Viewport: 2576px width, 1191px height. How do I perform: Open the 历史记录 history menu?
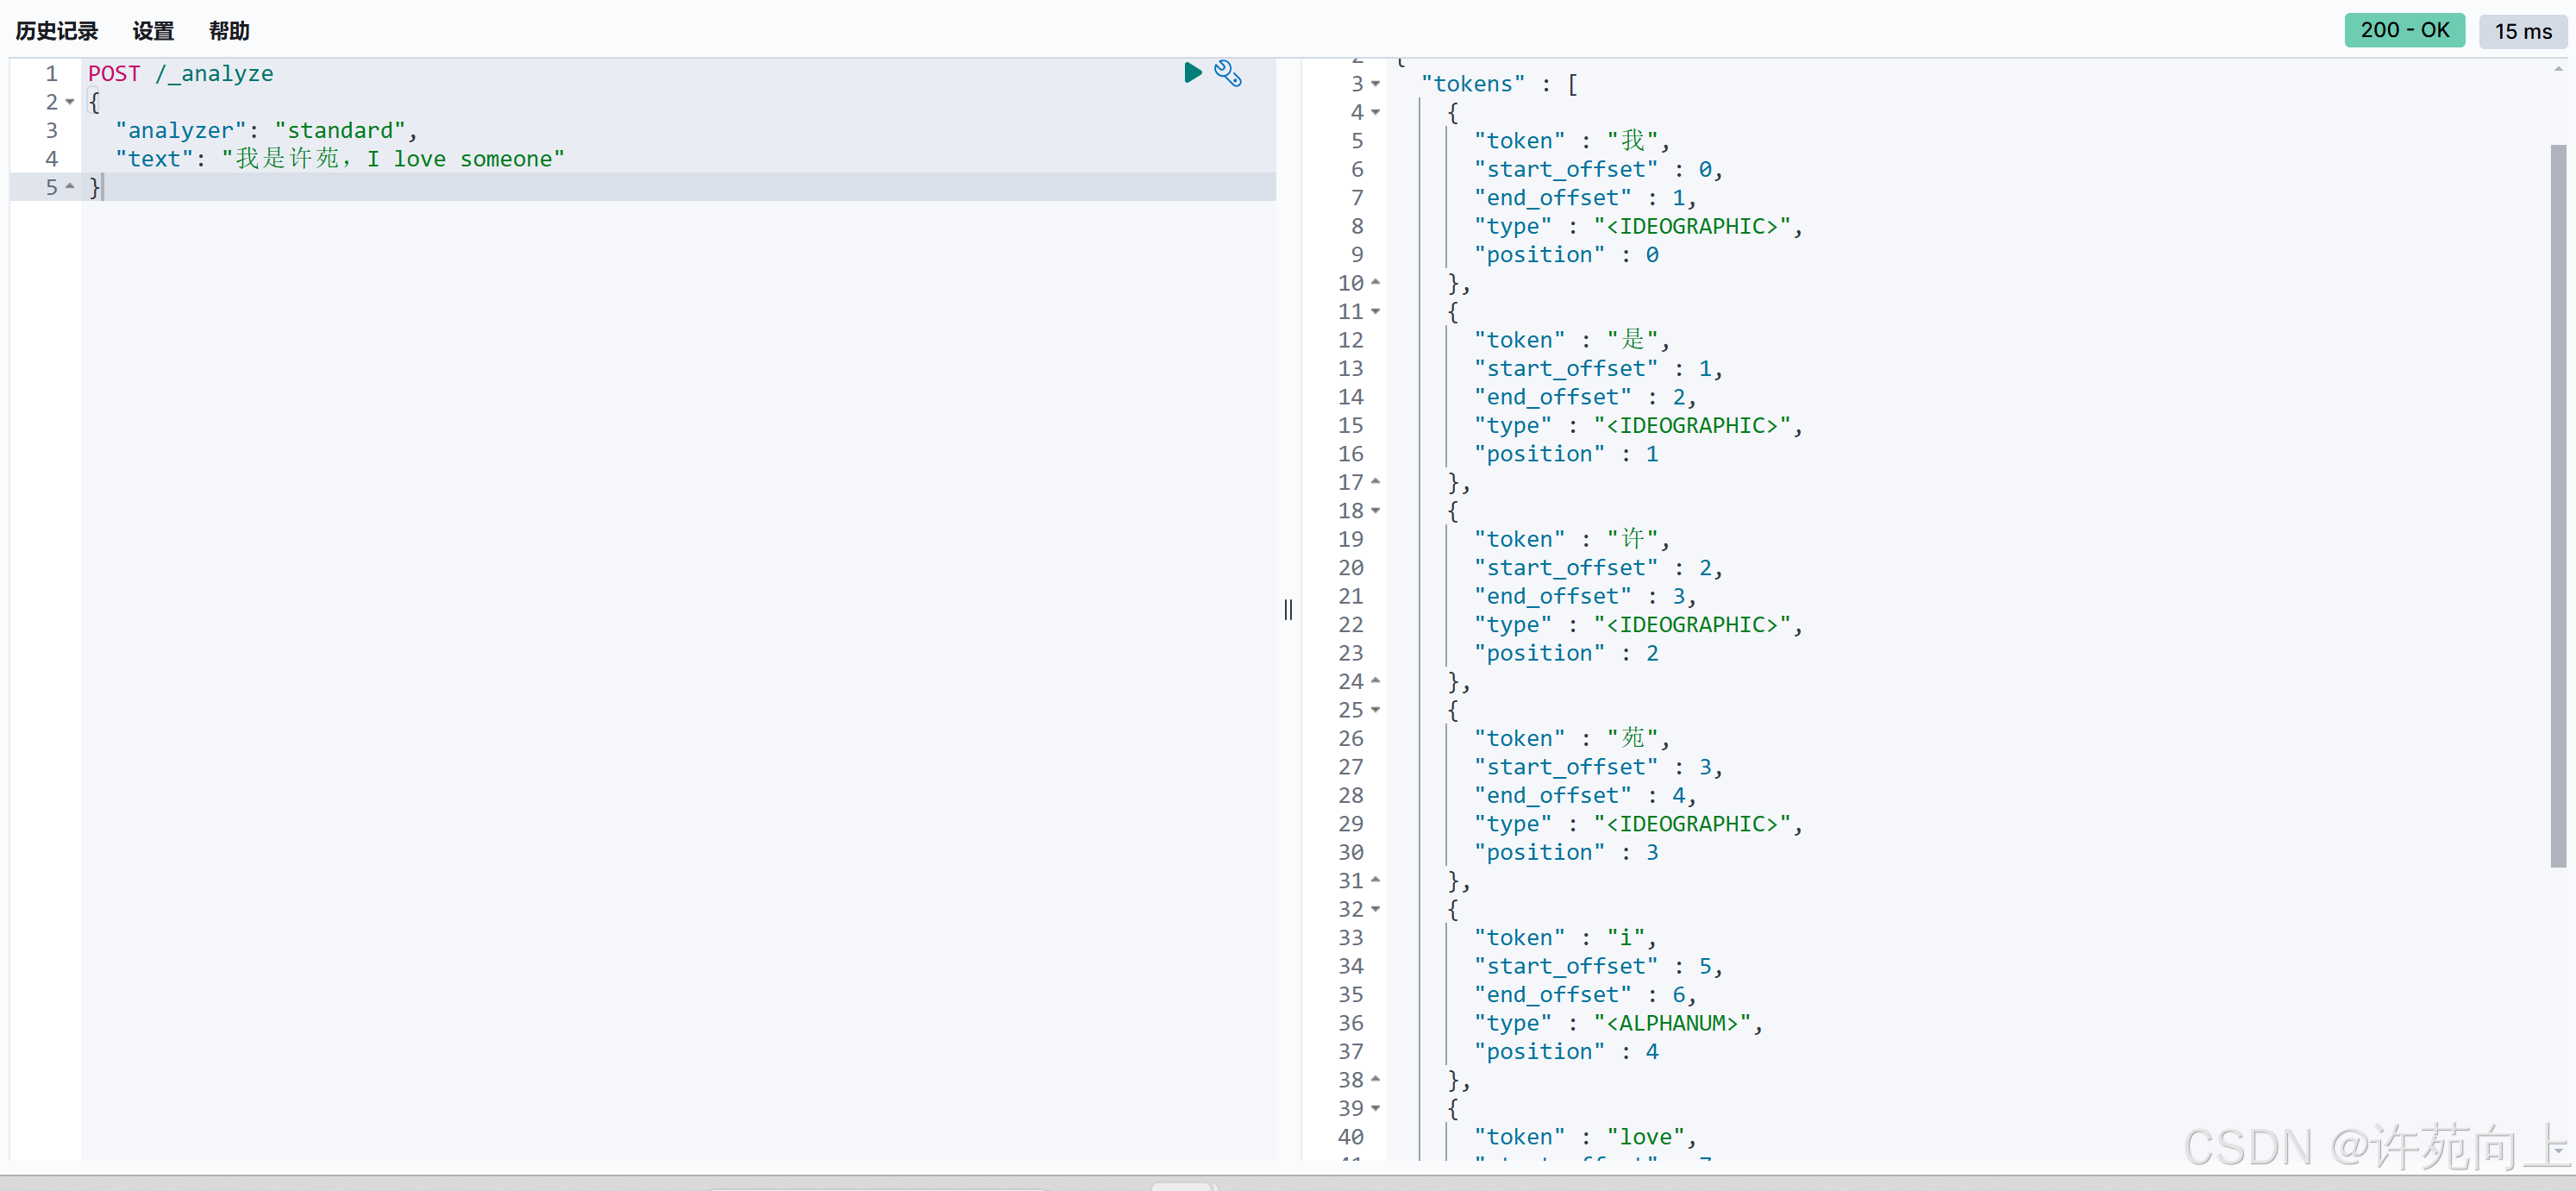tap(57, 31)
